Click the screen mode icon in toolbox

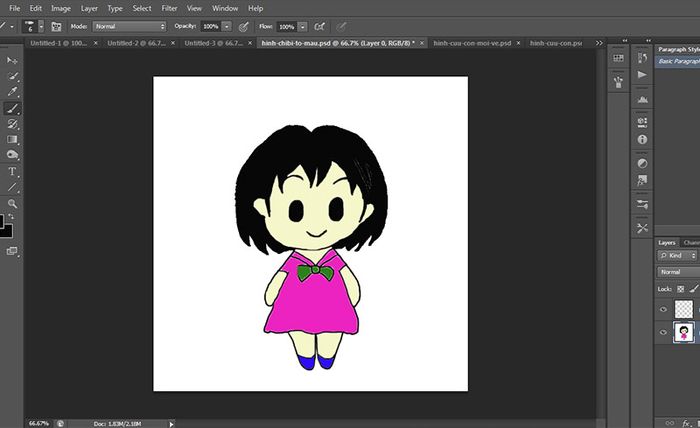pyautogui.click(x=12, y=251)
